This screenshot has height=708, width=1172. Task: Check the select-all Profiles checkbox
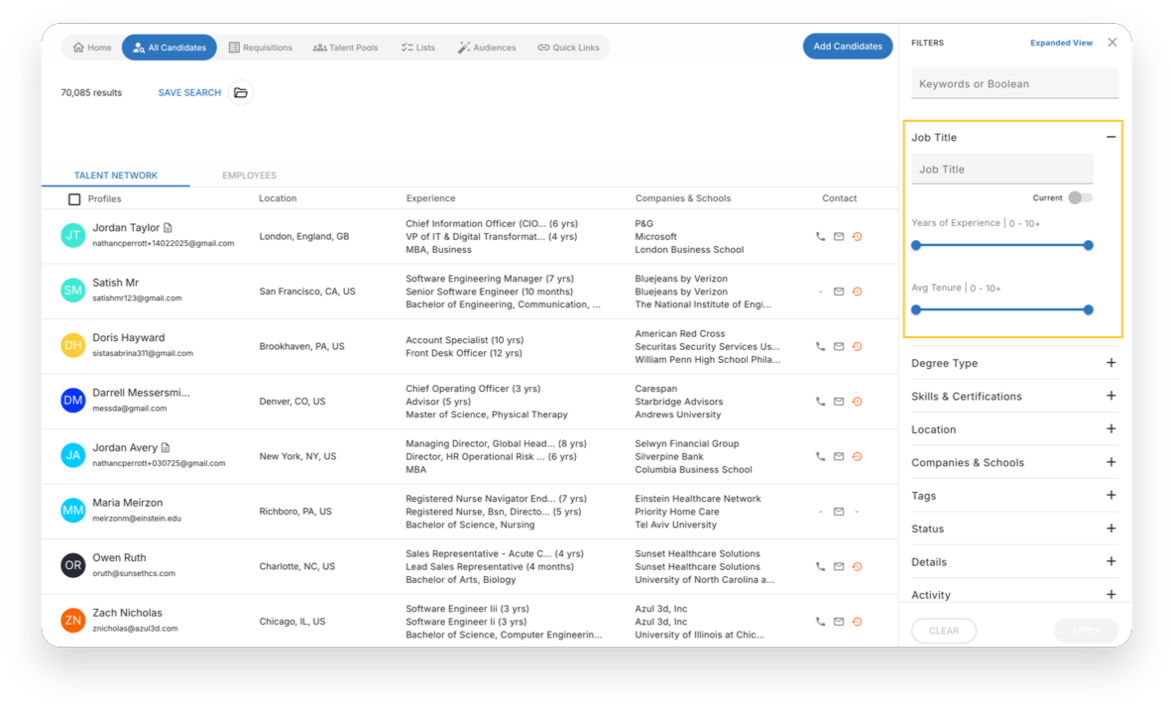(74, 199)
